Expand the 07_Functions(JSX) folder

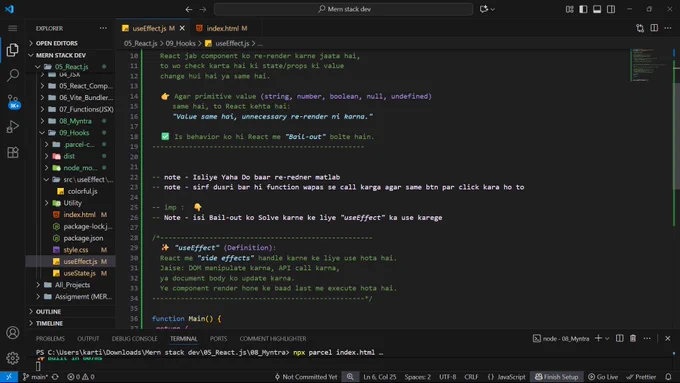[x=86, y=109]
